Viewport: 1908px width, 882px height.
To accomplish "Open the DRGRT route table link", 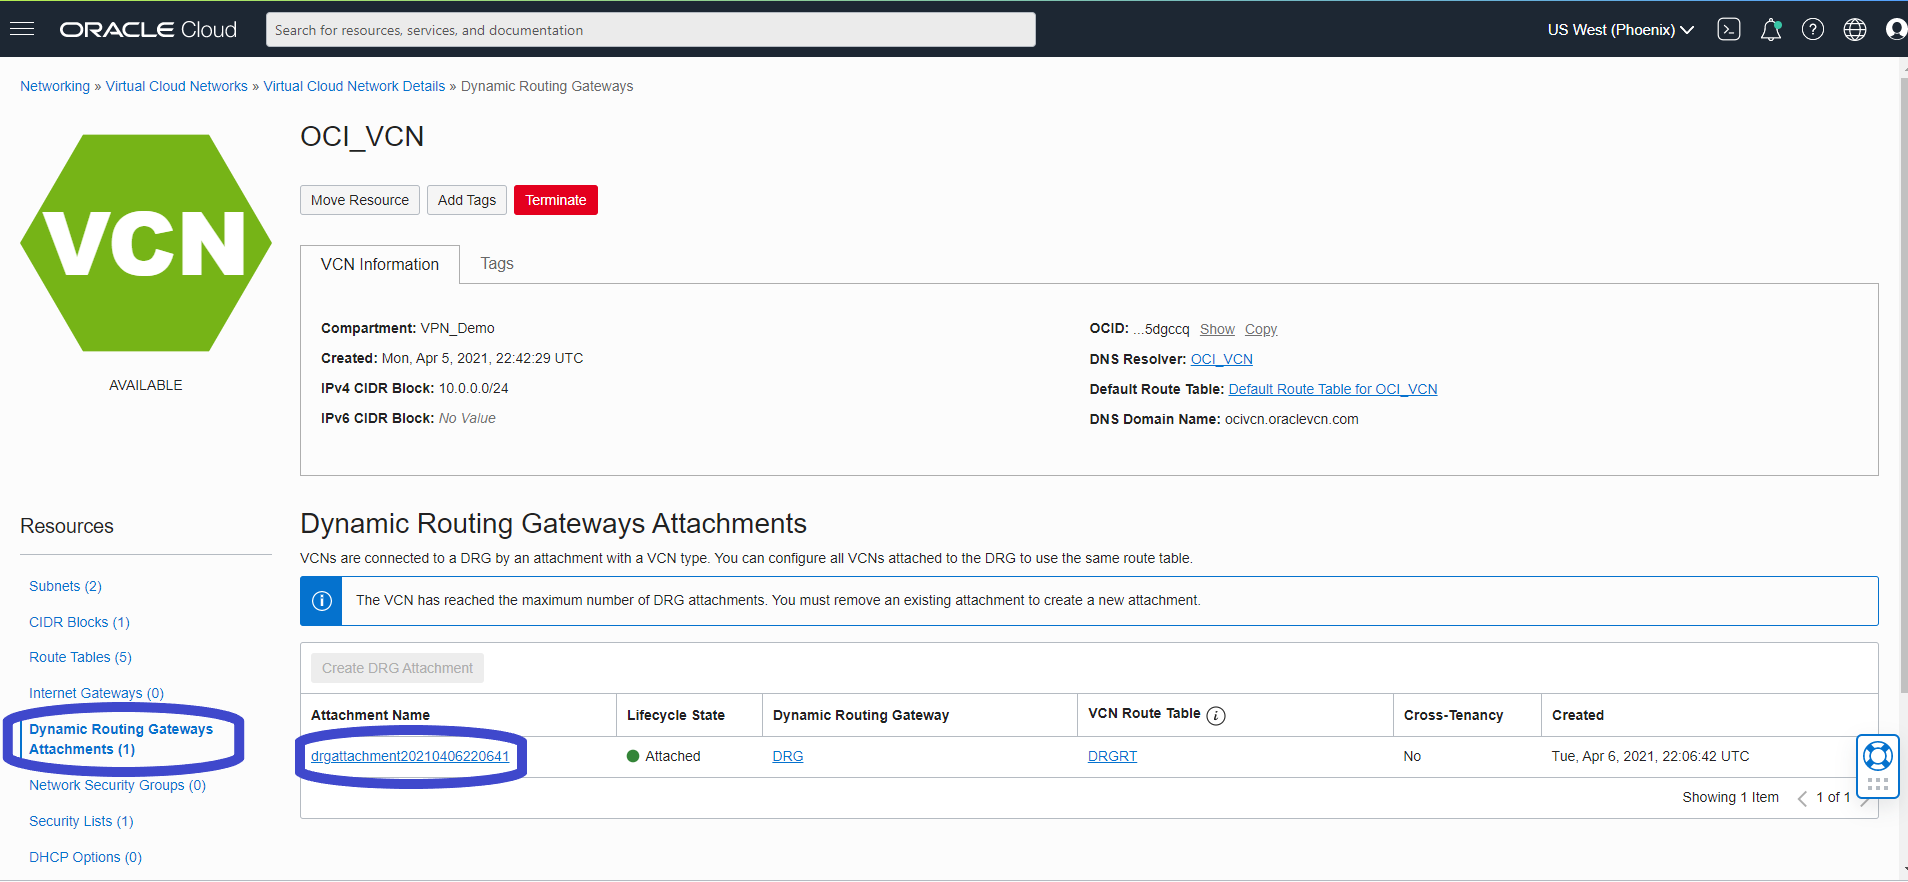I will point(1112,757).
